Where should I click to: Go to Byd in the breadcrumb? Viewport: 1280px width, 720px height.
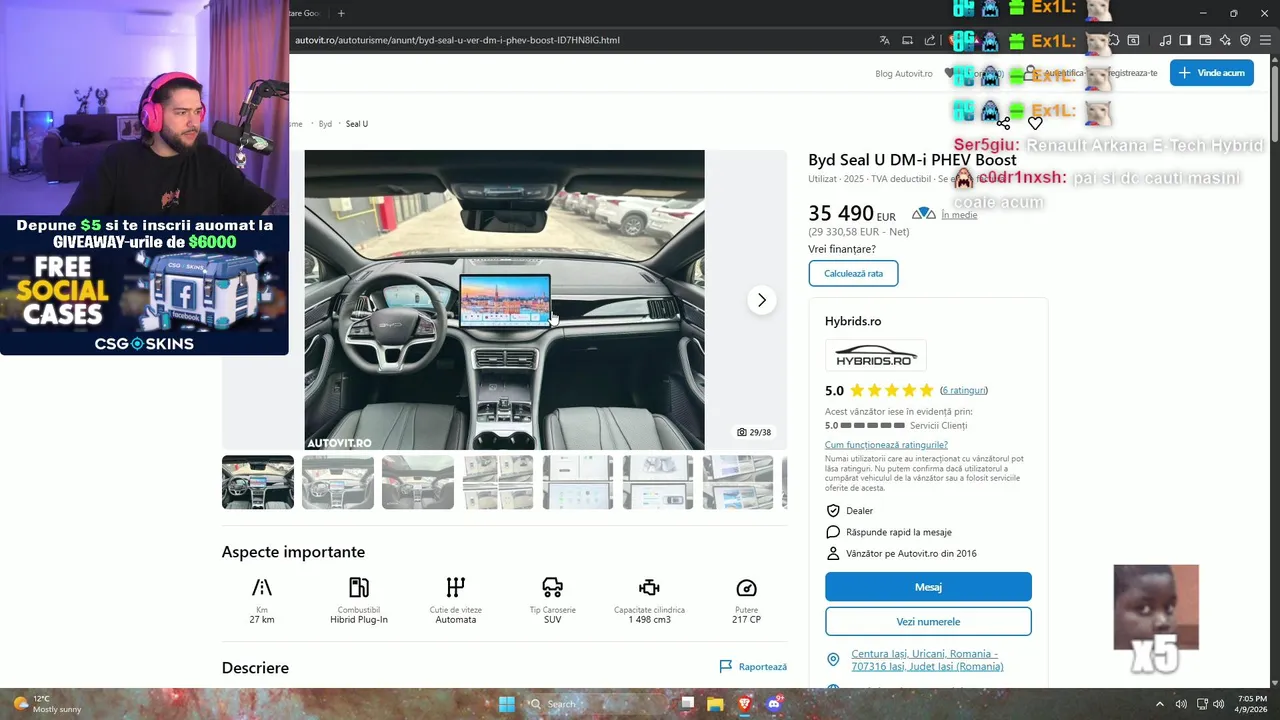(325, 124)
